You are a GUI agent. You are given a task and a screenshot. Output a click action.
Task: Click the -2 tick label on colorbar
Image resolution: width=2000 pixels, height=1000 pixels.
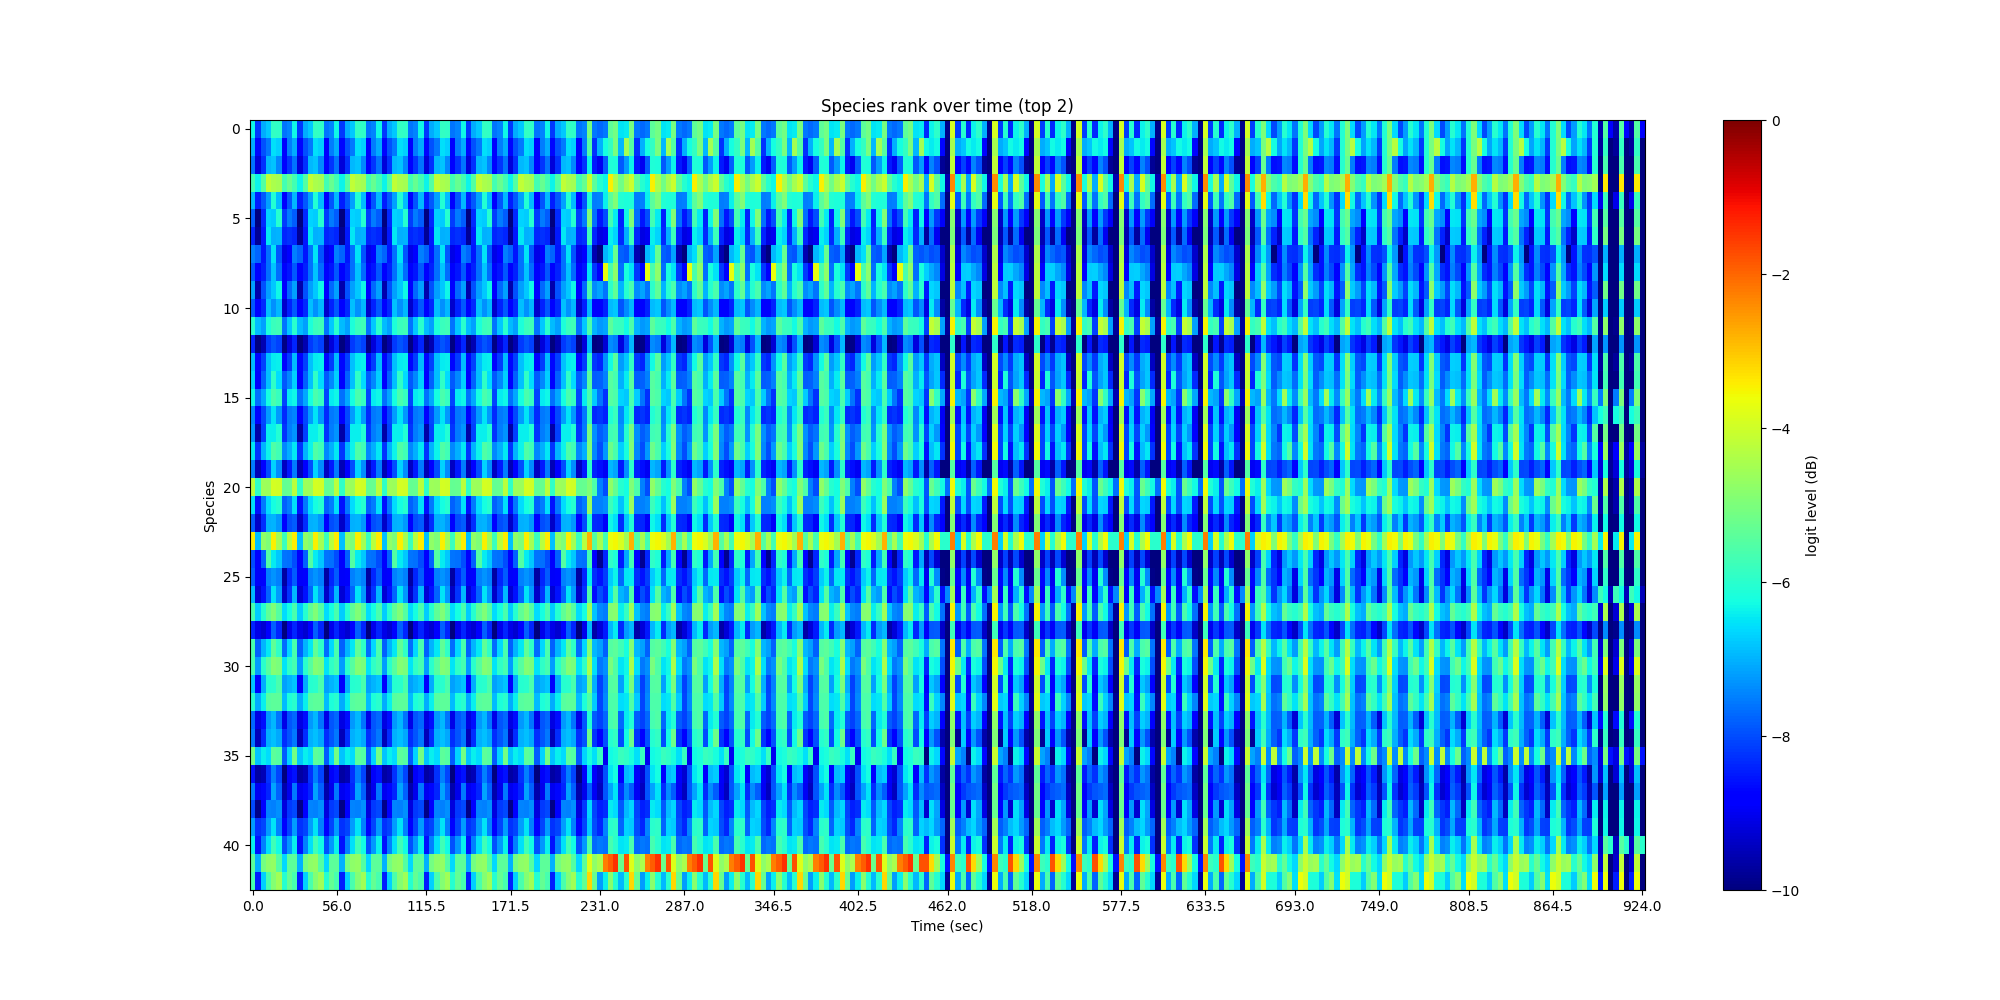click(x=1780, y=275)
